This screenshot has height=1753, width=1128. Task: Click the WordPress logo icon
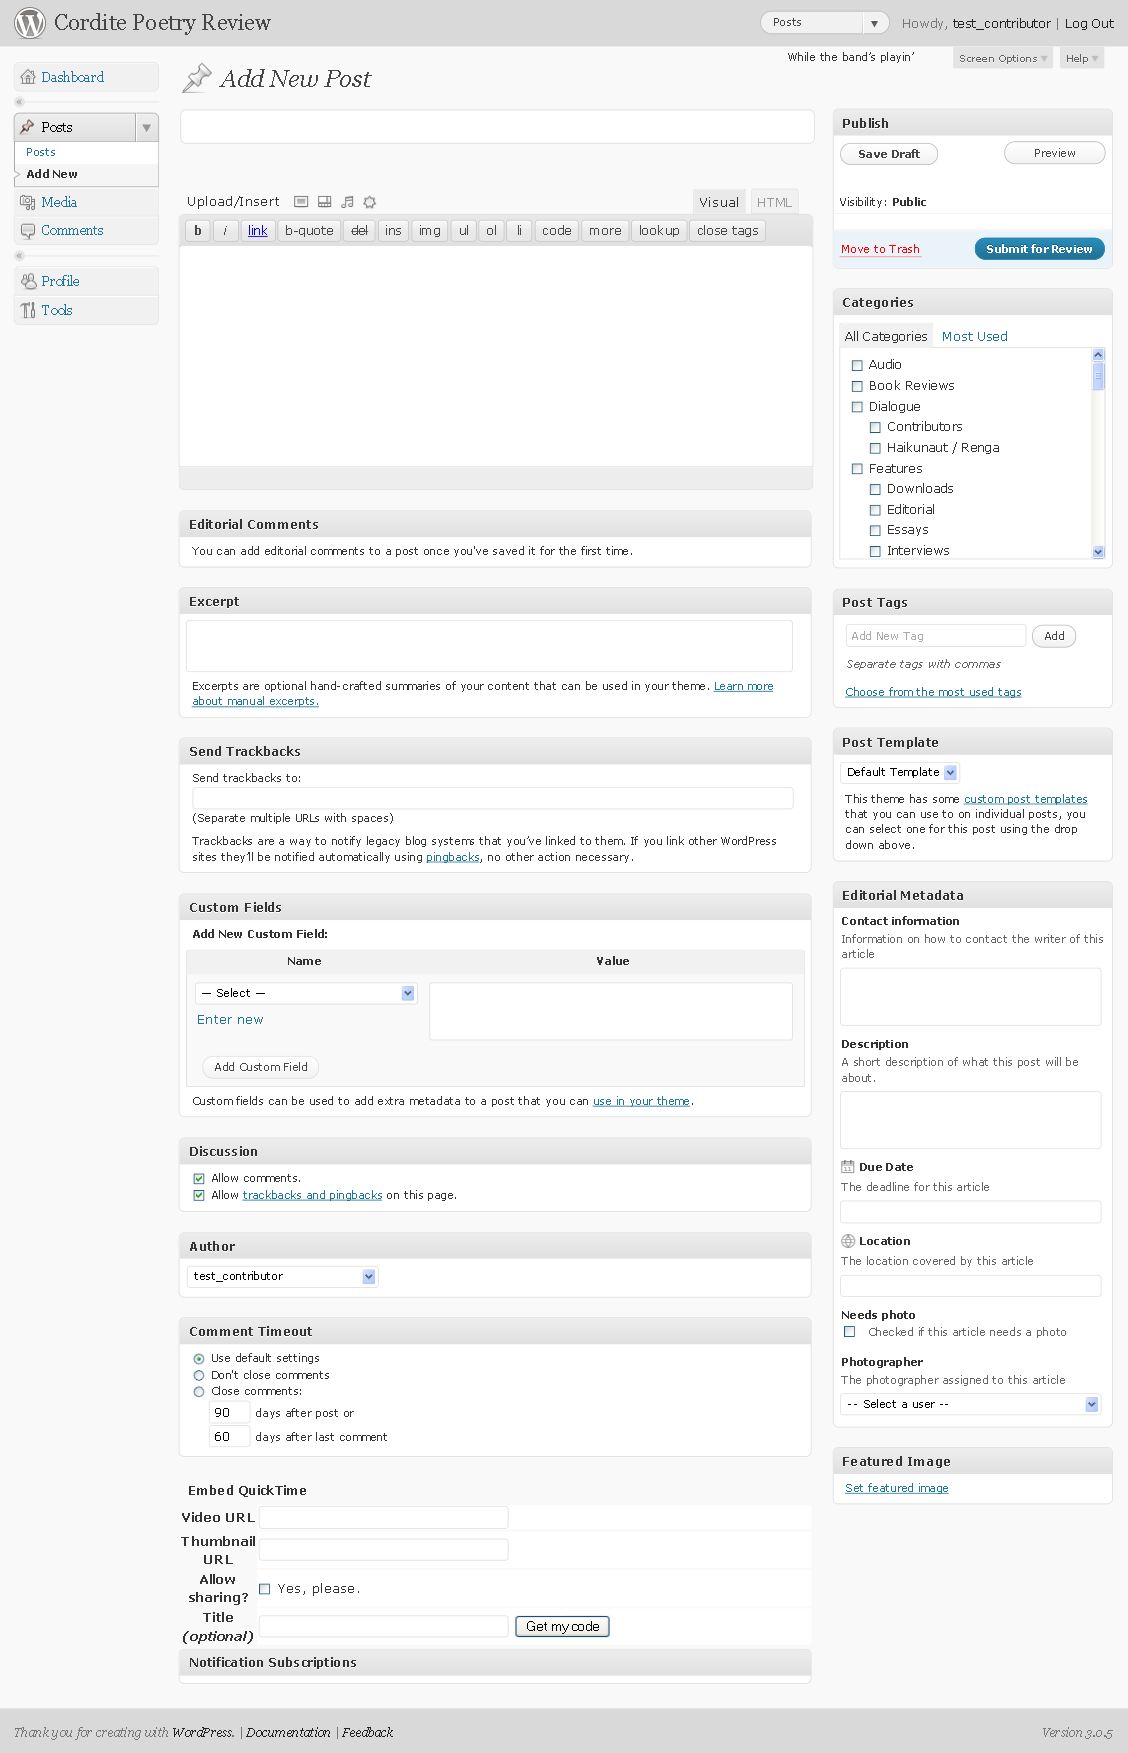30,23
